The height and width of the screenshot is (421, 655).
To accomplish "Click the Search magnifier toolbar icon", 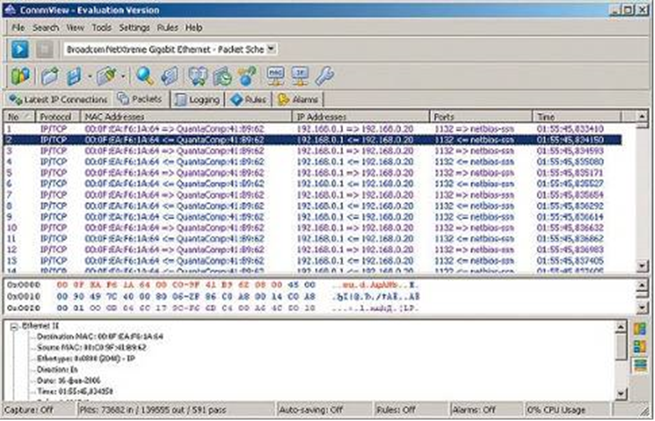I will pyautogui.click(x=145, y=75).
